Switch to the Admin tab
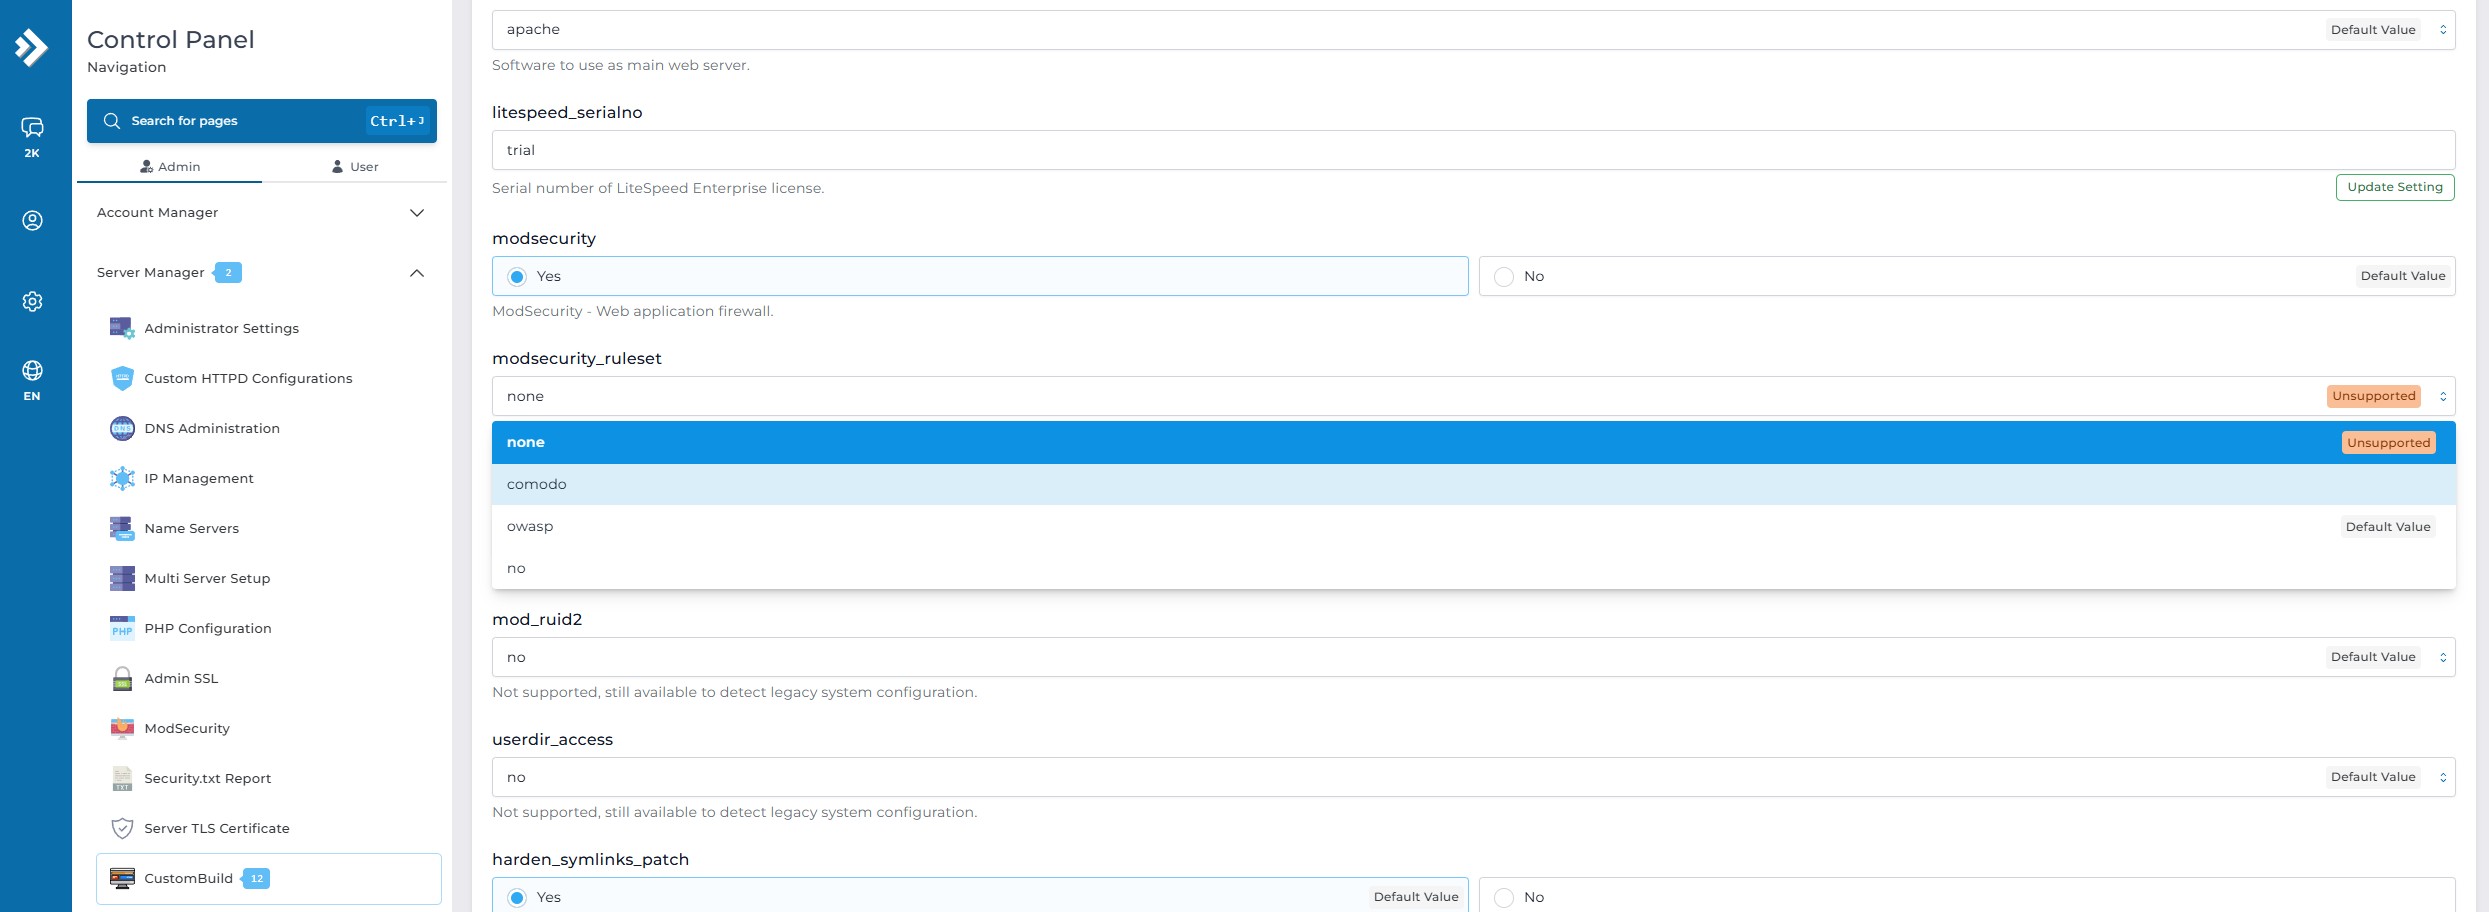 [170, 167]
